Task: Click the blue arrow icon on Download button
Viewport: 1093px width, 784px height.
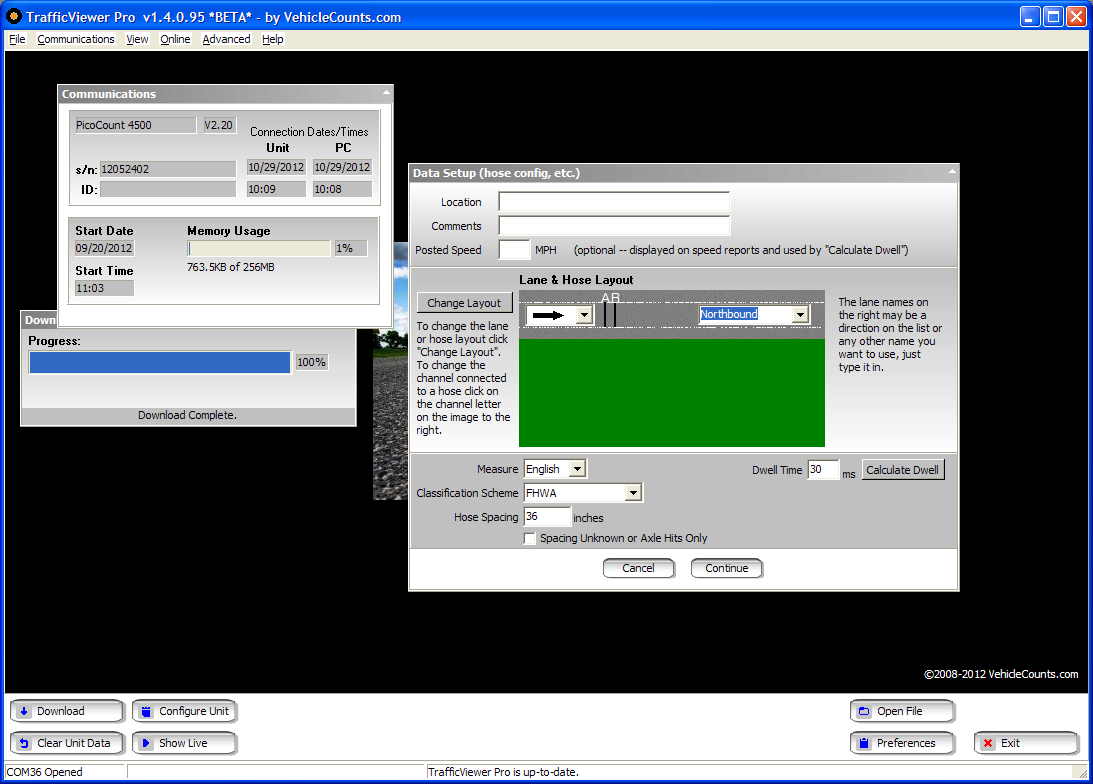Action: [x=24, y=712]
